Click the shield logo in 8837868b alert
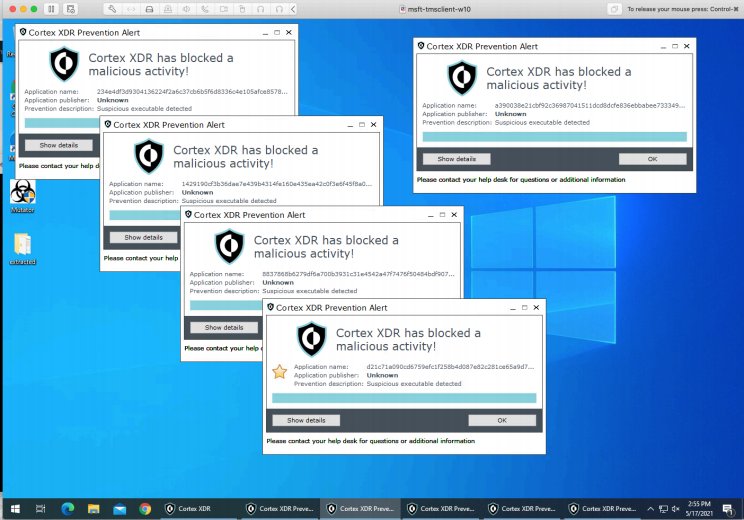This screenshot has height=520, width=744. point(230,246)
